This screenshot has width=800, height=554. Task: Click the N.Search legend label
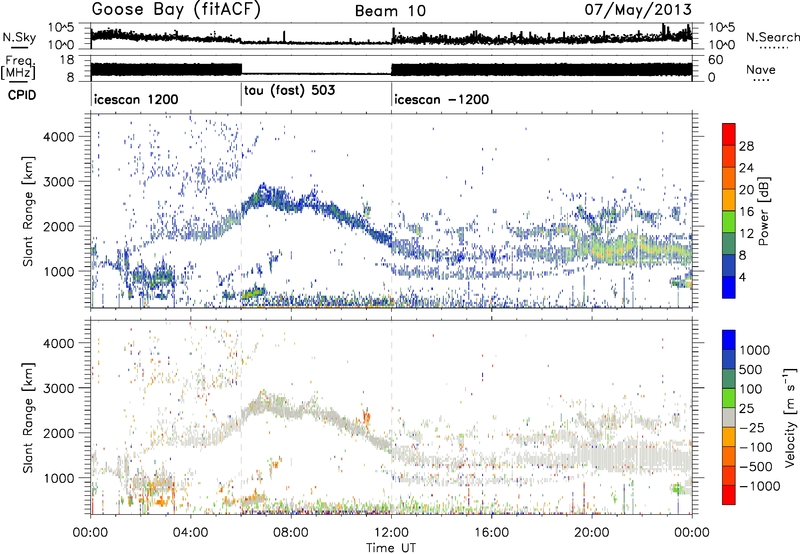click(772, 37)
